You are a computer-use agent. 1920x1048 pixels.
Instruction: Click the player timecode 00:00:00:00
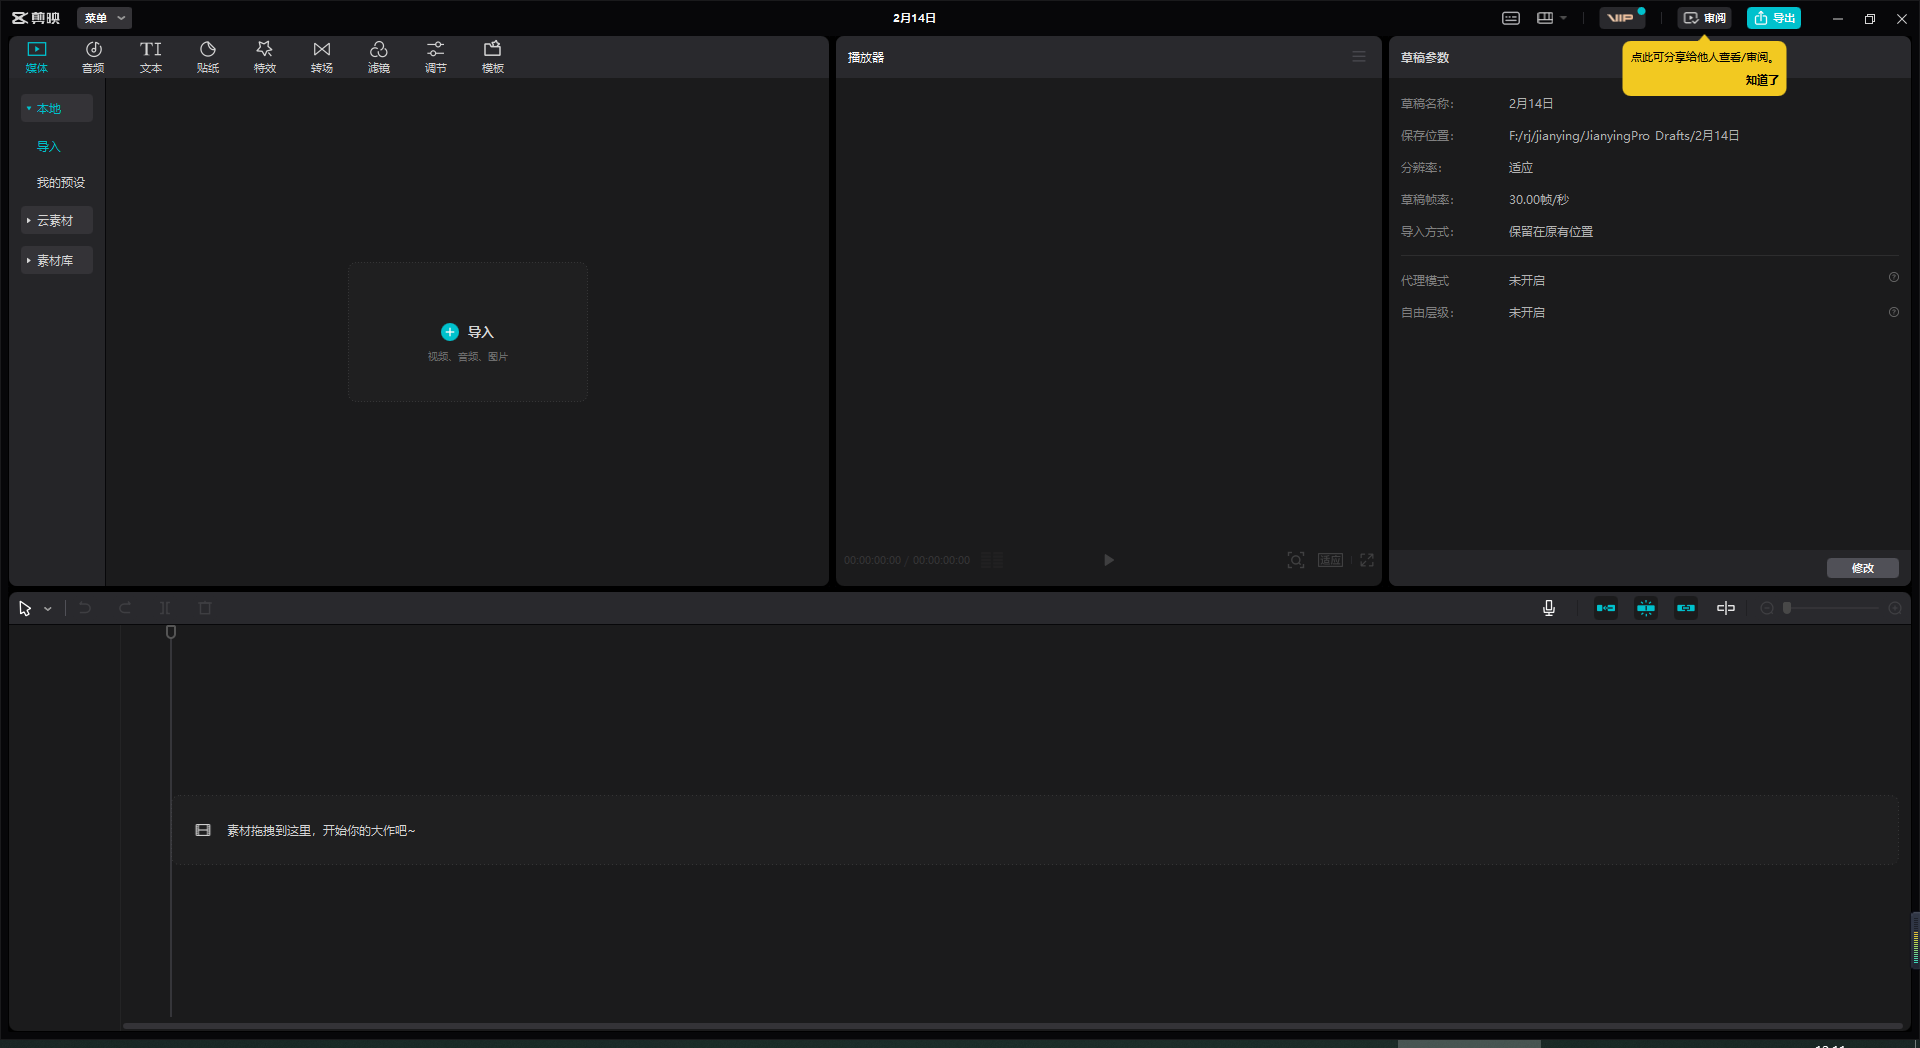pyautogui.click(x=872, y=560)
